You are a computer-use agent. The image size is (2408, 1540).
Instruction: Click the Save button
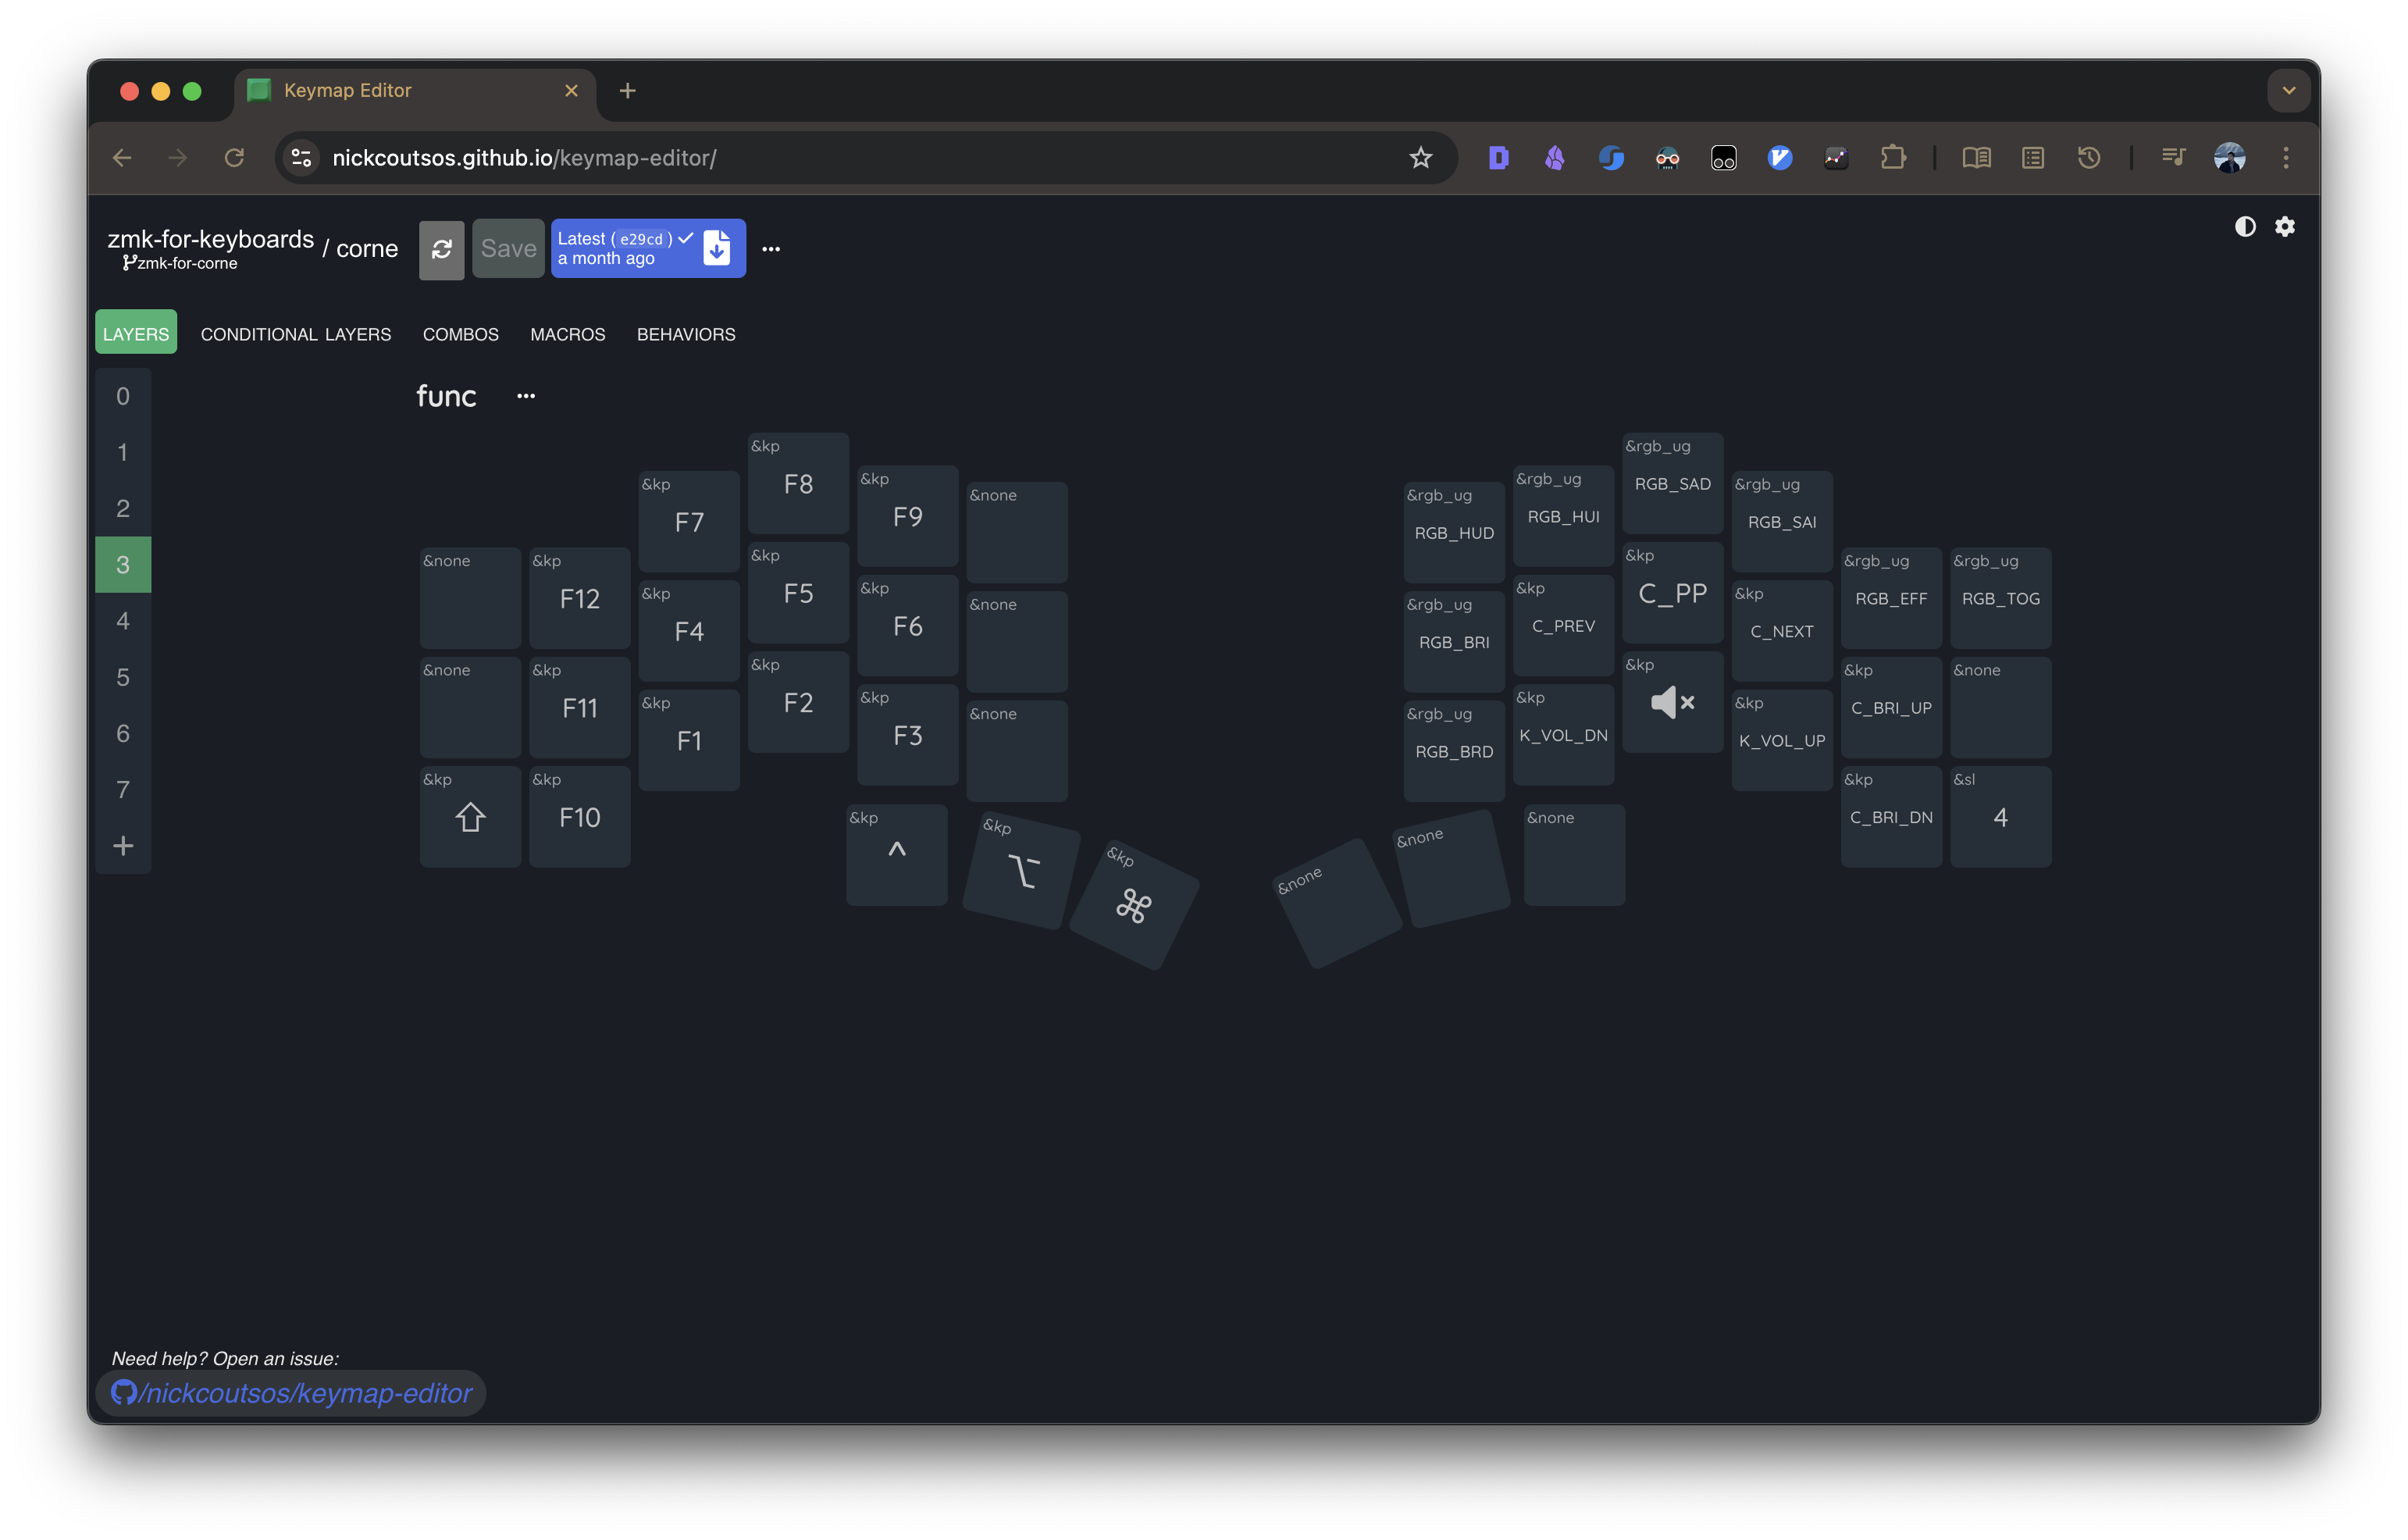tap(508, 248)
